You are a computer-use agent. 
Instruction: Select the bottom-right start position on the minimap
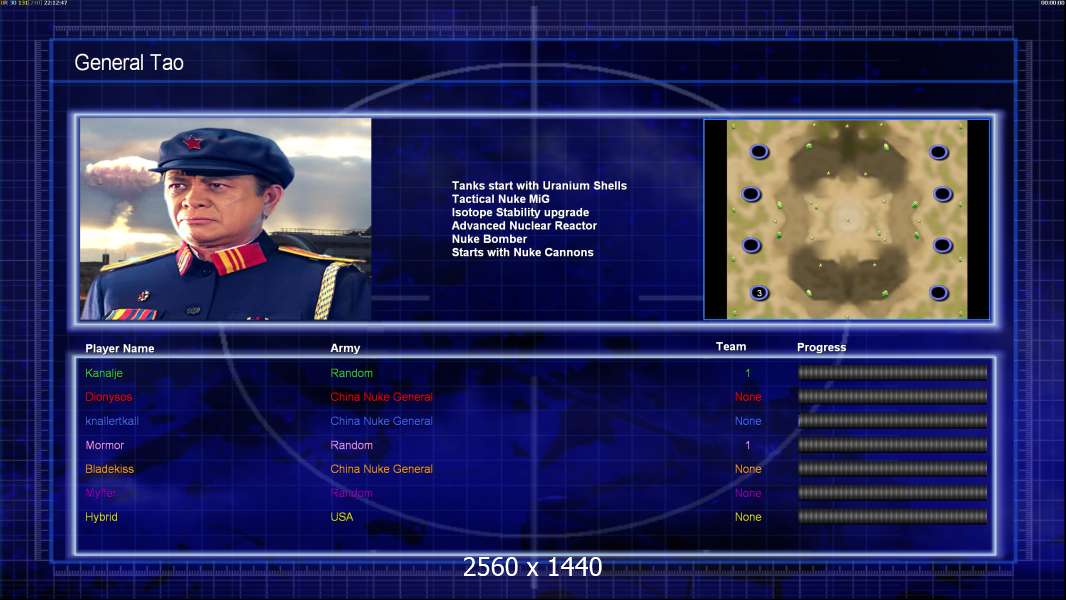click(939, 293)
